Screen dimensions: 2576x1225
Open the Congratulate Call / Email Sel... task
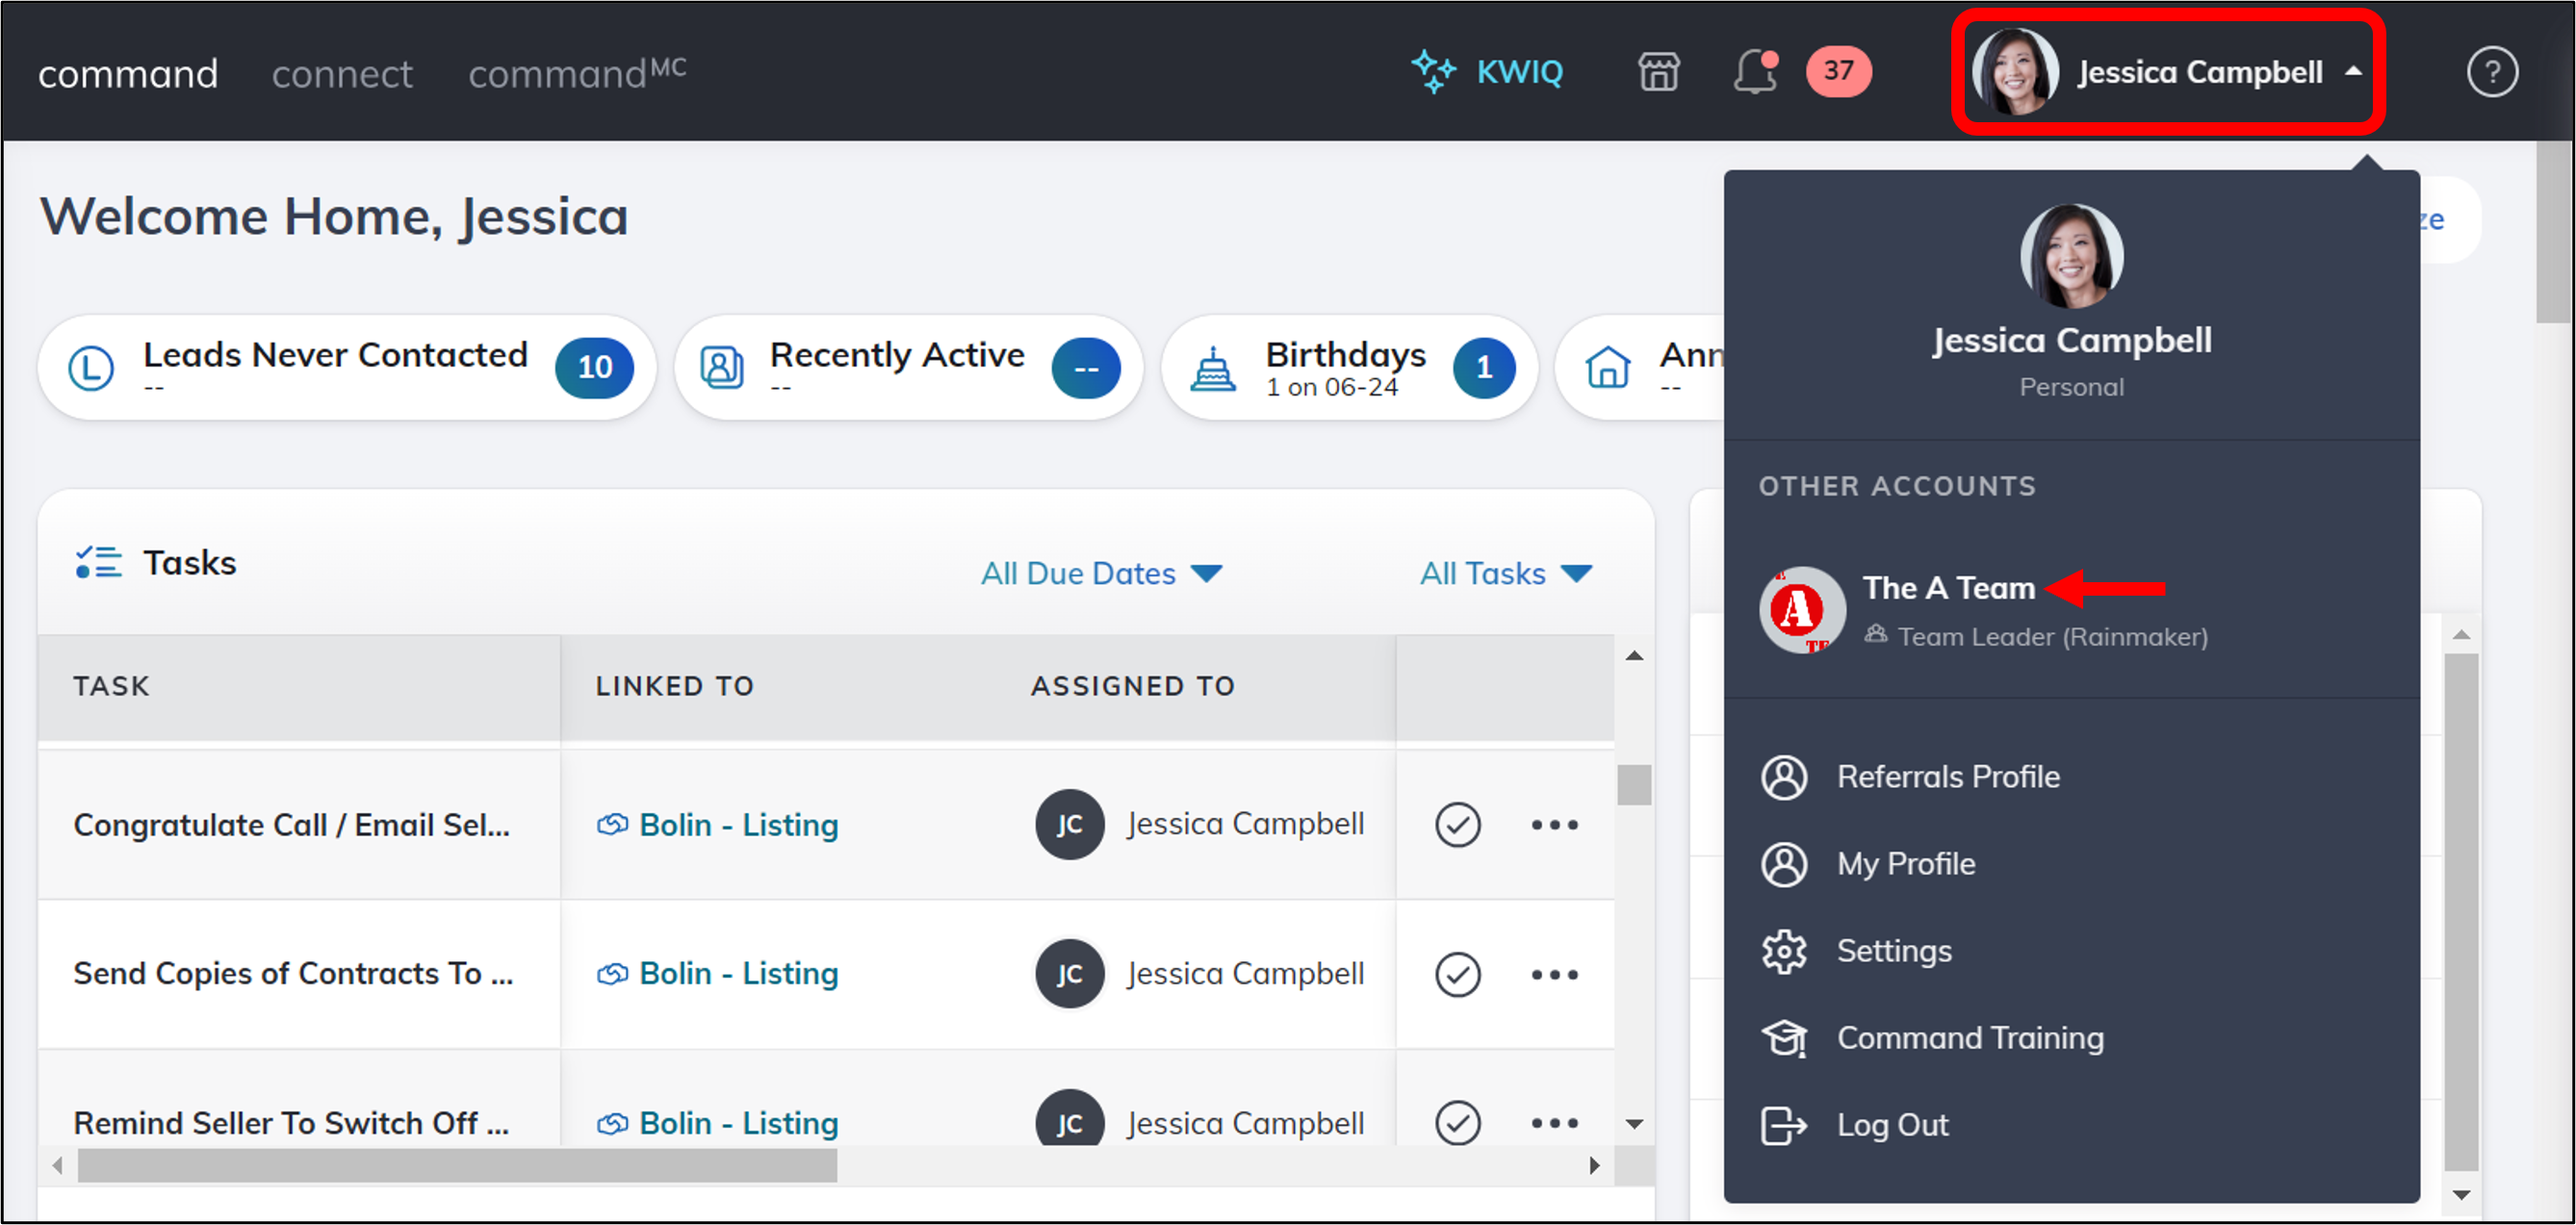(292, 825)
